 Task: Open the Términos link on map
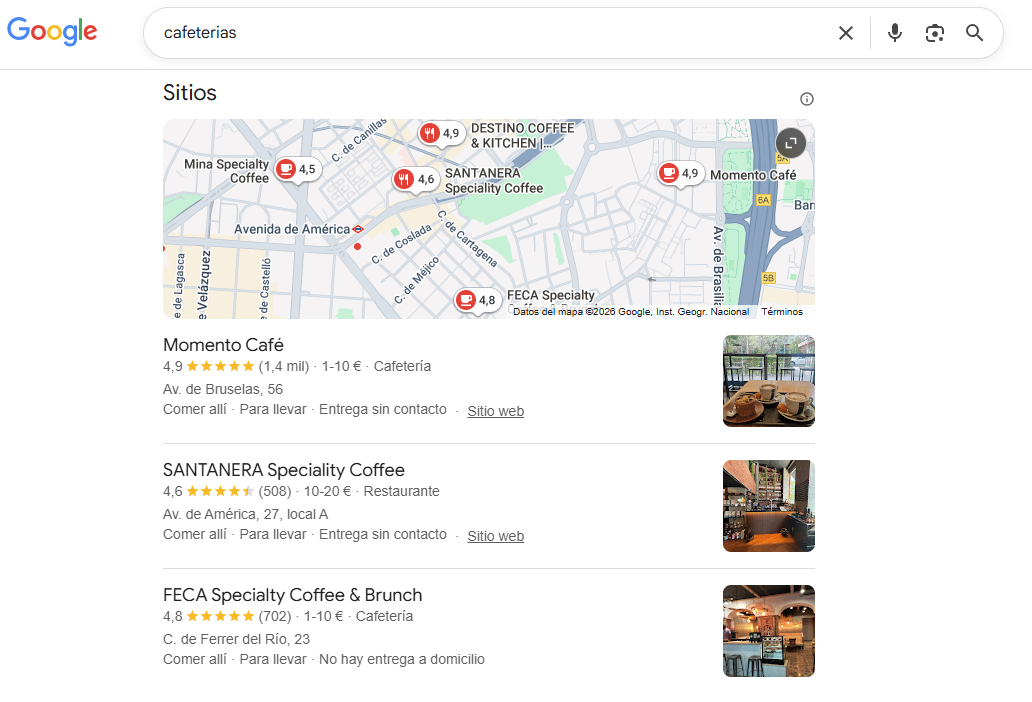click(782, 312)
